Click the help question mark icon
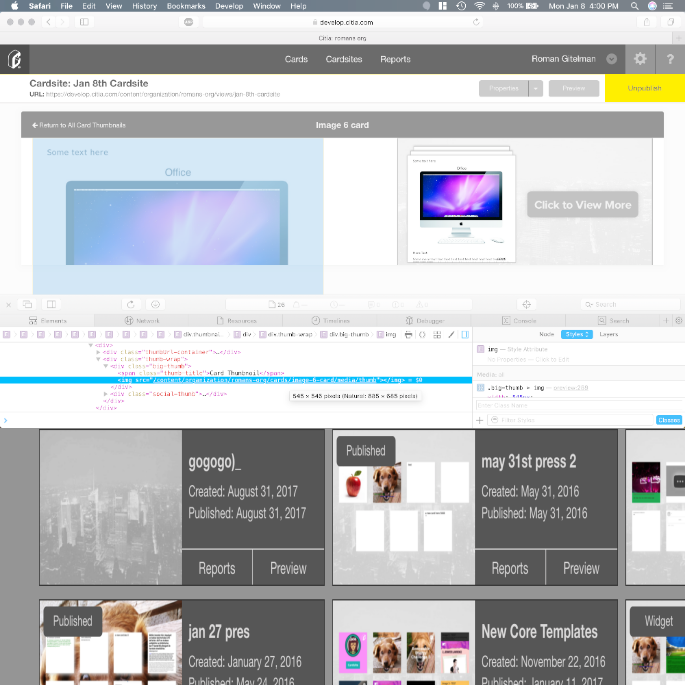Viewport: 685px width, 685px height. tap(670, 59)
